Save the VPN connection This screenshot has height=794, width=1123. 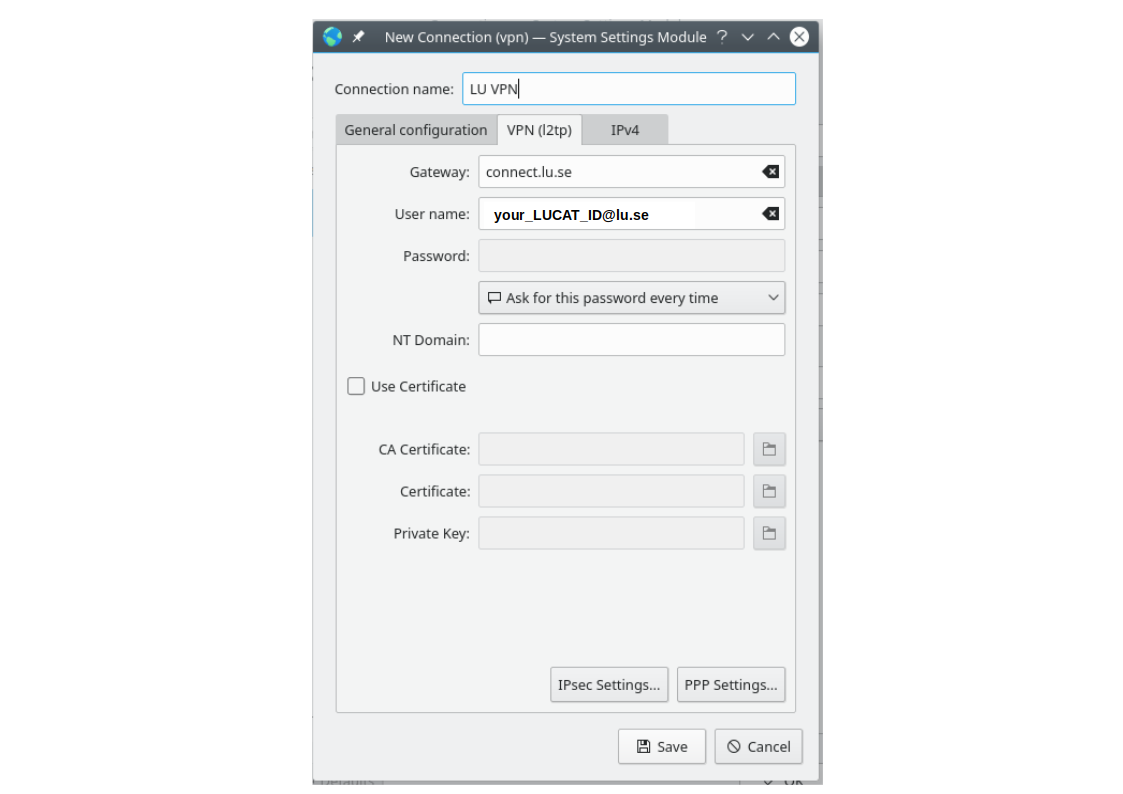(x=662, y=747)
